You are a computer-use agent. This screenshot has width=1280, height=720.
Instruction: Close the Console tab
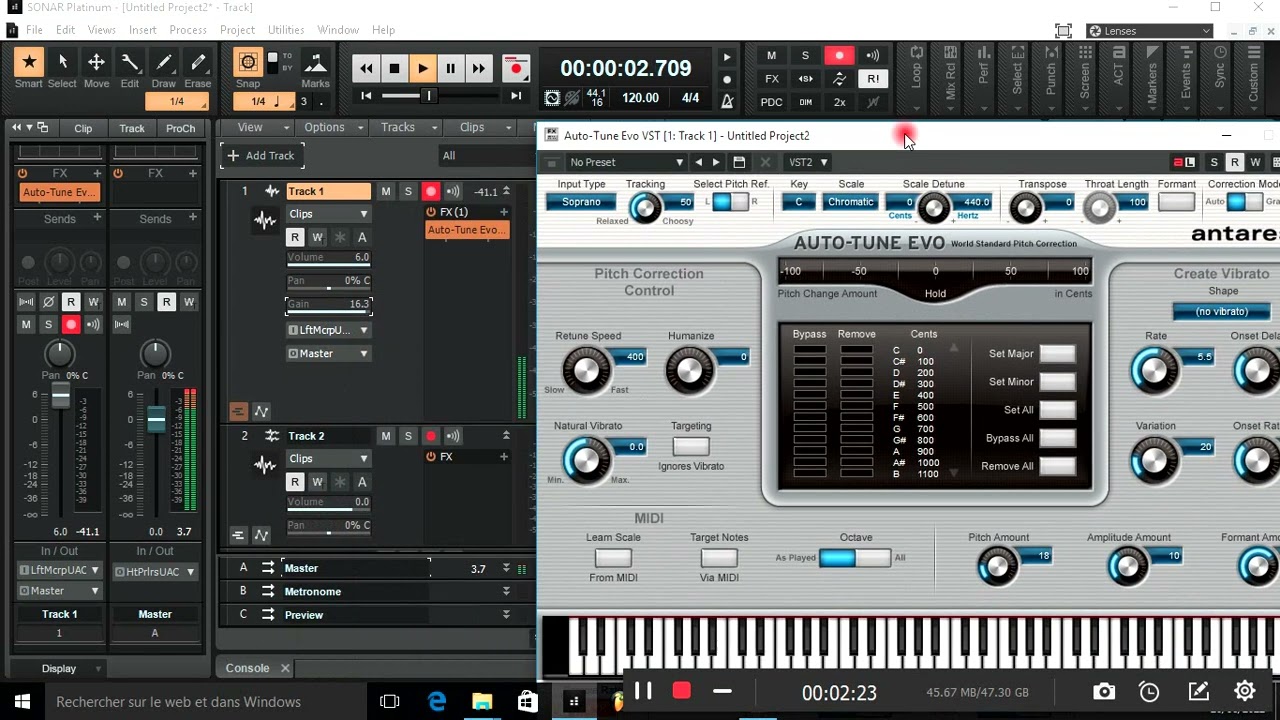point(284,668)
